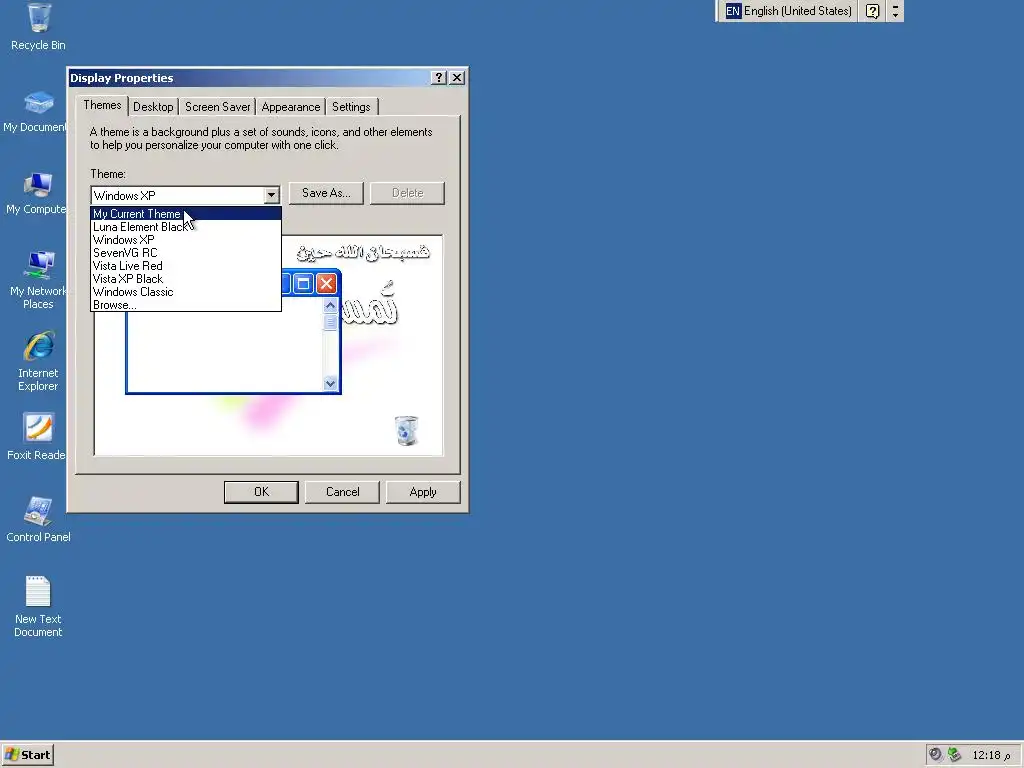This screenshot has width=1024, height=768.
Task: Select the My Computer desktop icon
Action: [x=36, y=193]
